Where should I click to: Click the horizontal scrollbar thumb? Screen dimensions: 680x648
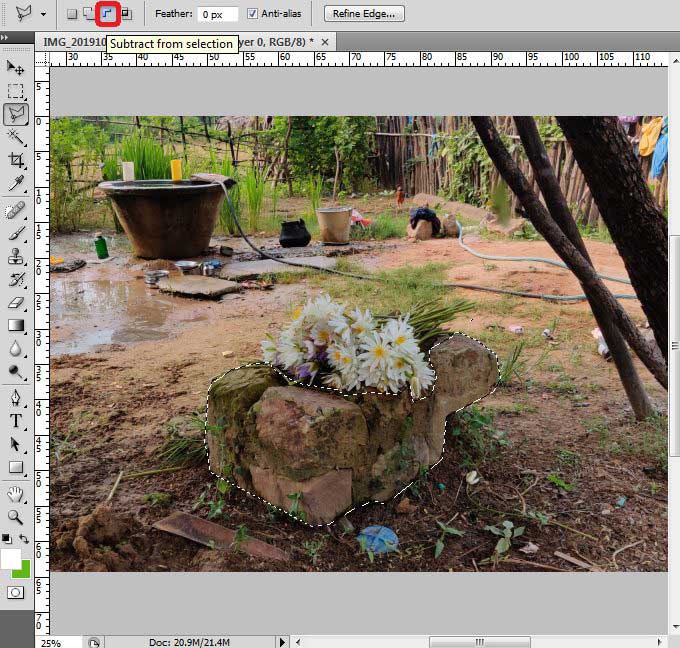(x=480, y=642)
